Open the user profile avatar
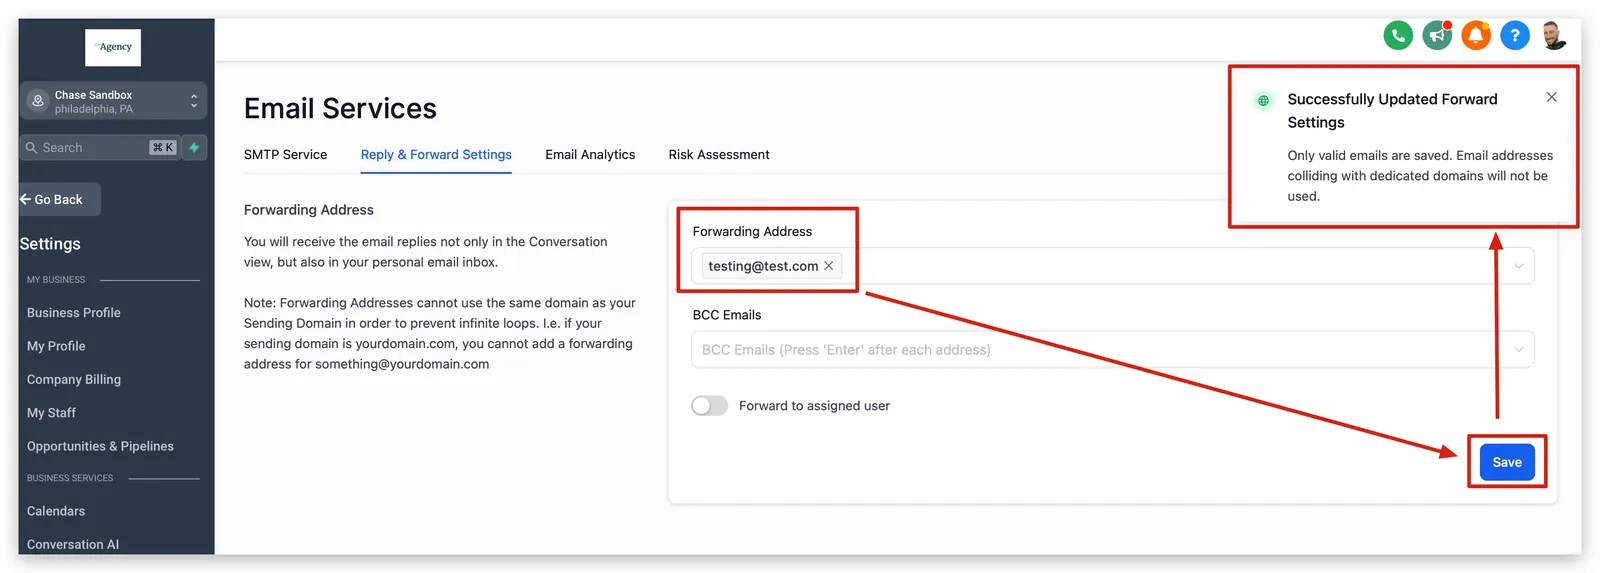This screenshot has width=1600, height=573. coord(1554,36)
